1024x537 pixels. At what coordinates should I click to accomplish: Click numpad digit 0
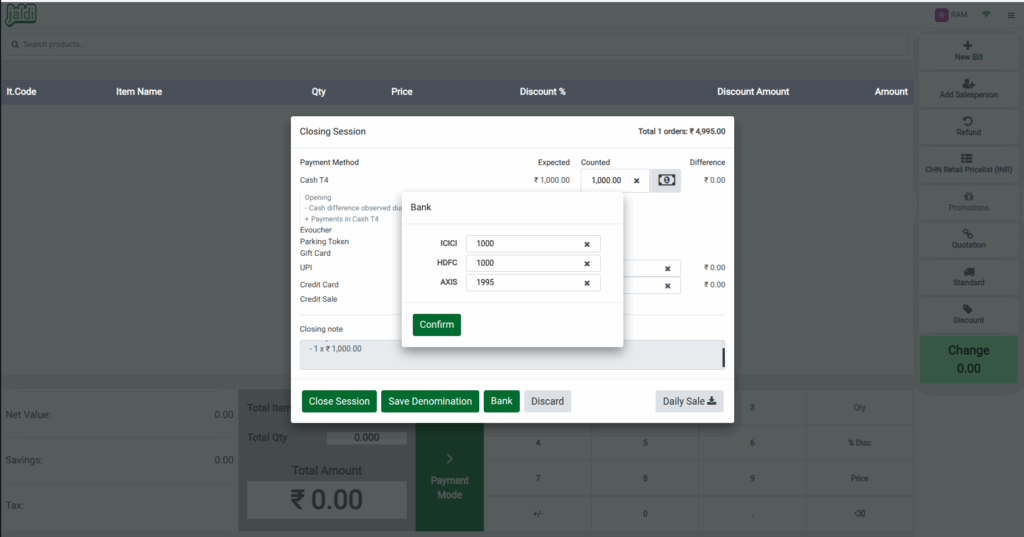645,513
